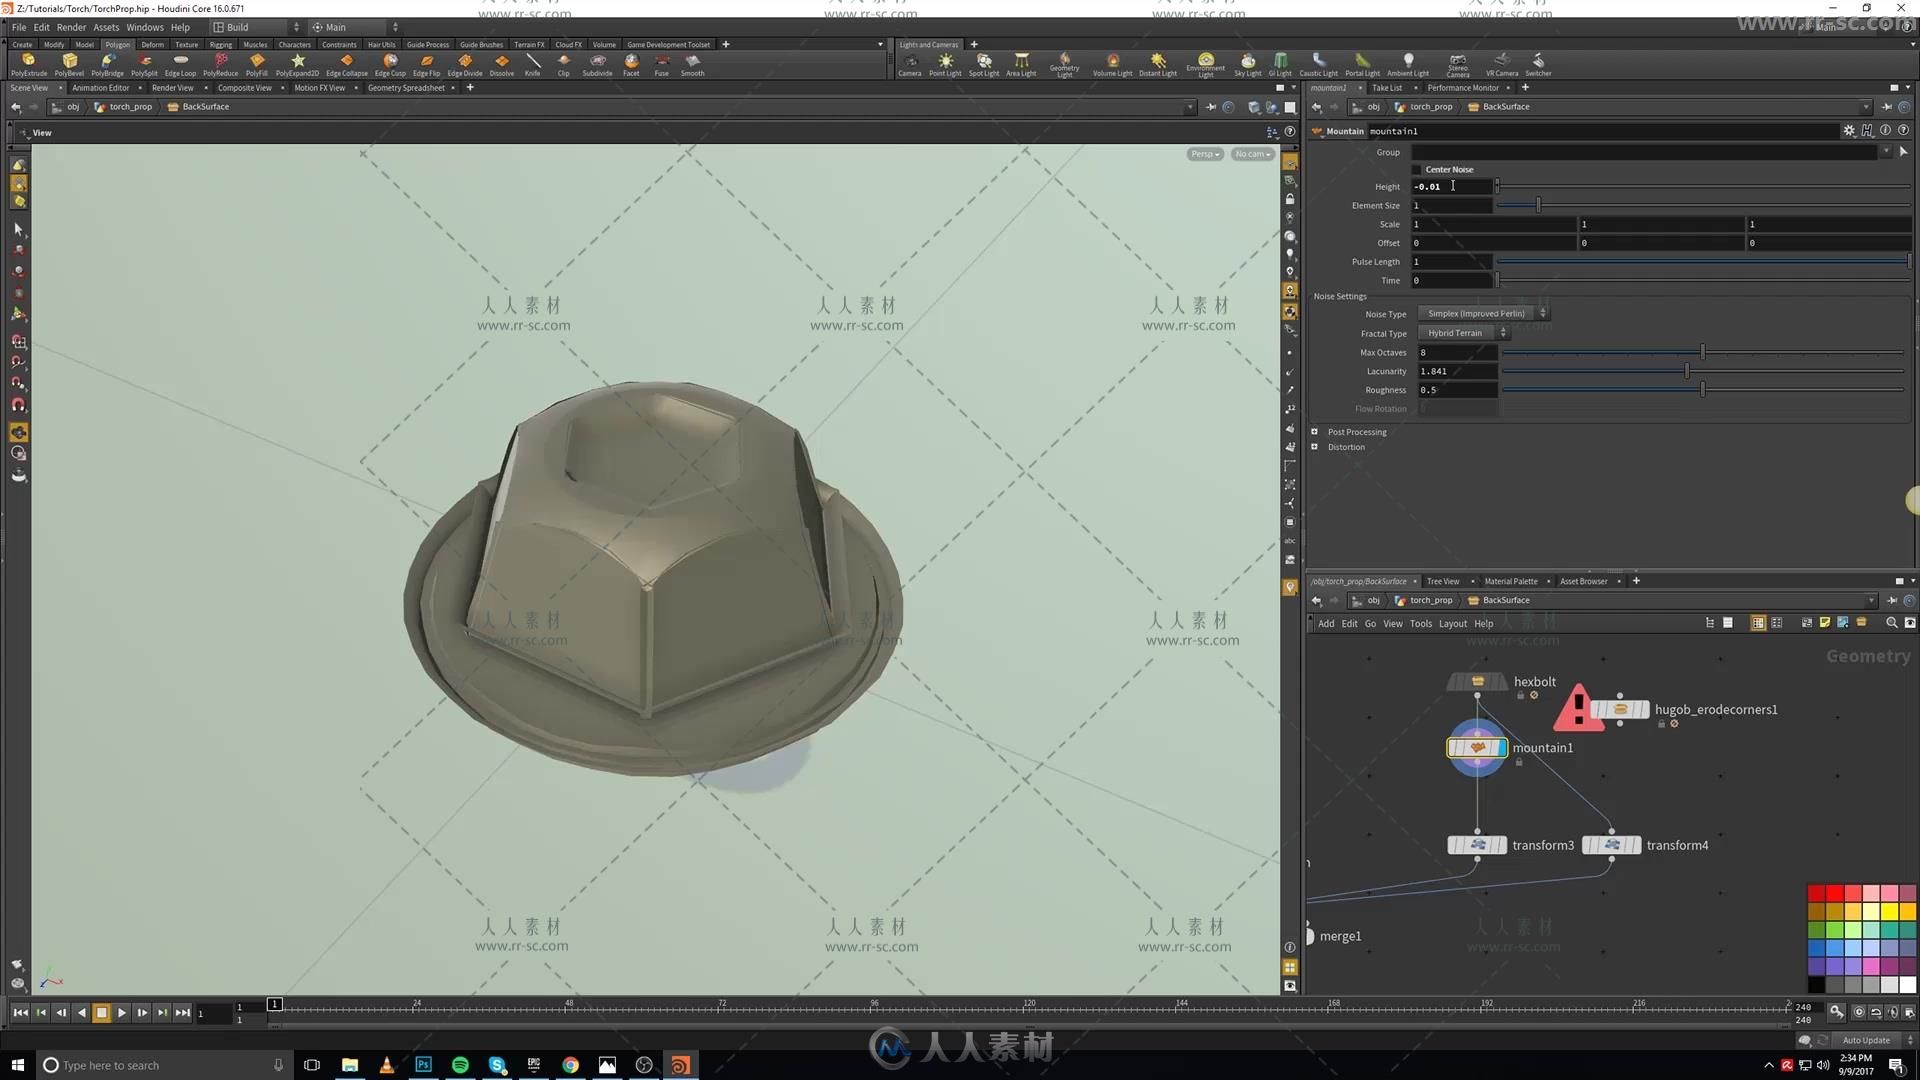Click the Height value field
1920x1080 pixels.
[1452, 187]
